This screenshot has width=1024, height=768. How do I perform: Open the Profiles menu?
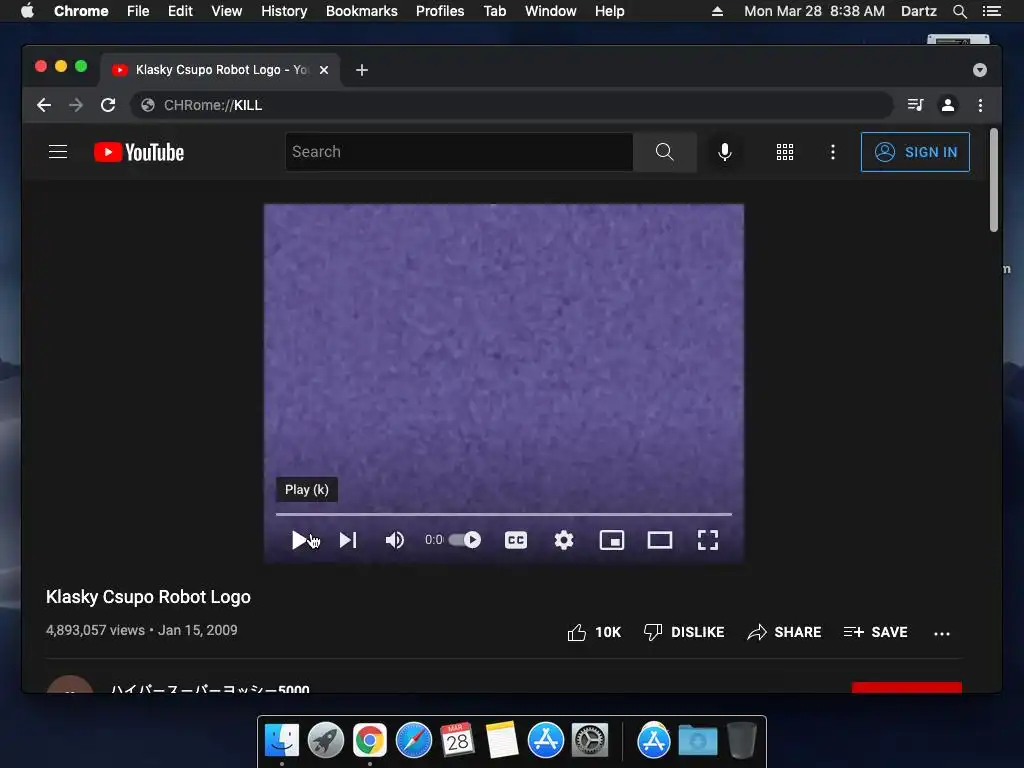[440, 11]
